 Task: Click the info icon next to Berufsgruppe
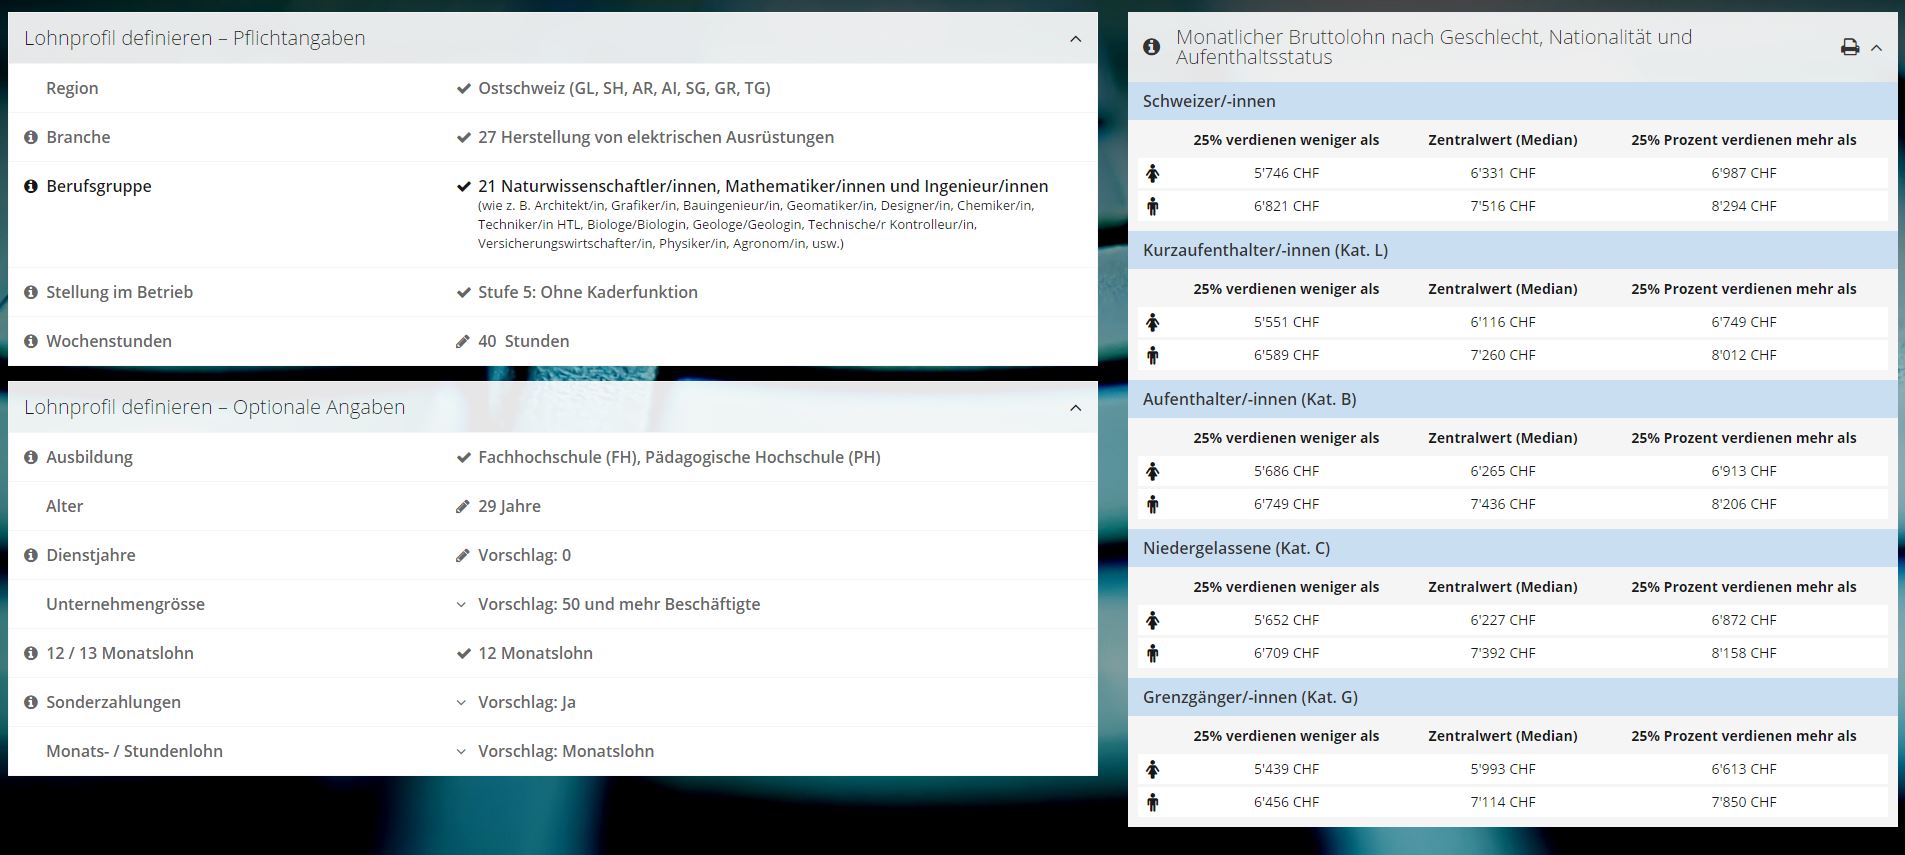[31, 186]
